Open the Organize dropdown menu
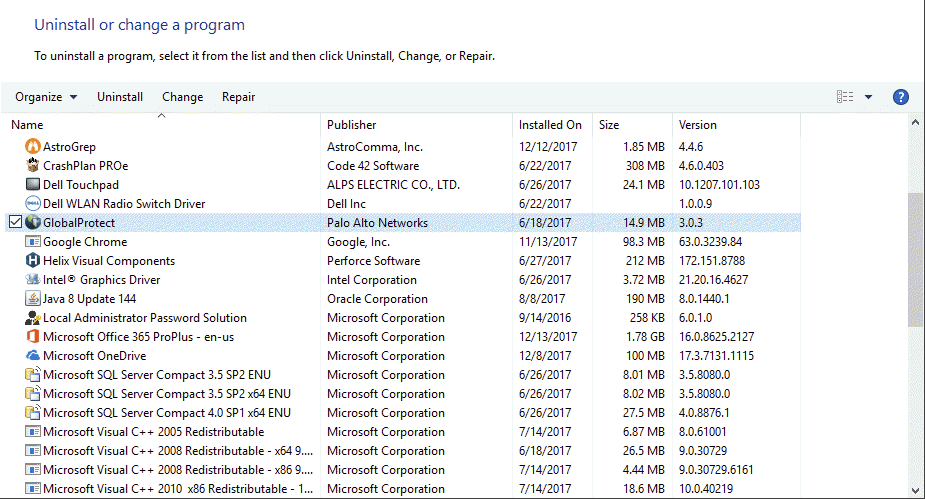This screenshot has width=925, height=499. click(46, 97)
